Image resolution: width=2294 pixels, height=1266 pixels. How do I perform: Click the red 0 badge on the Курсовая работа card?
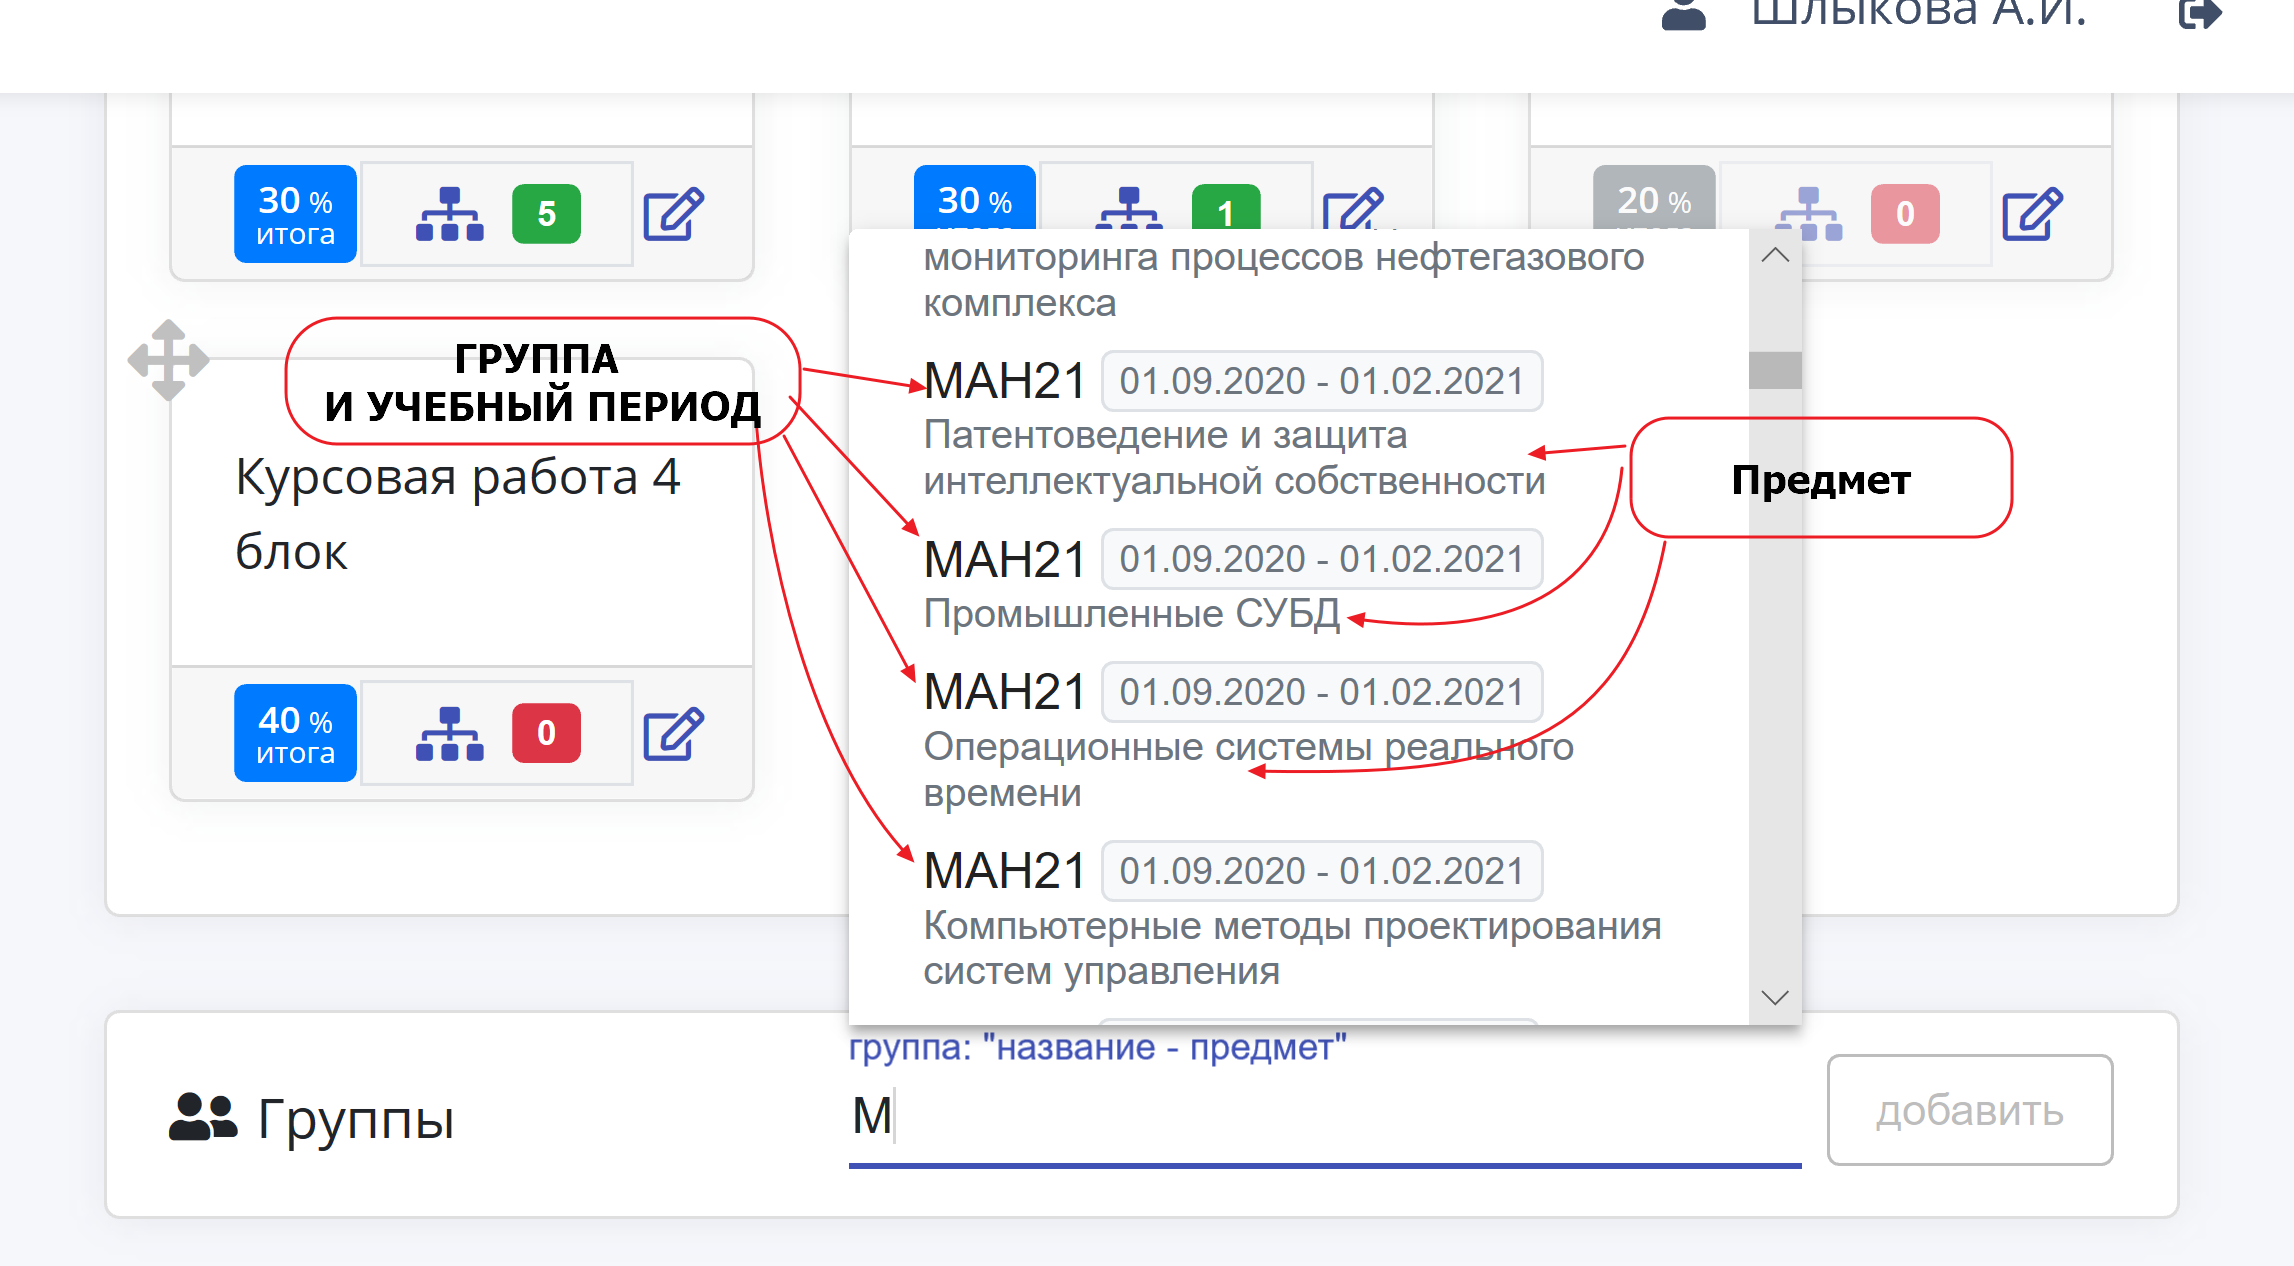point(546,733)
